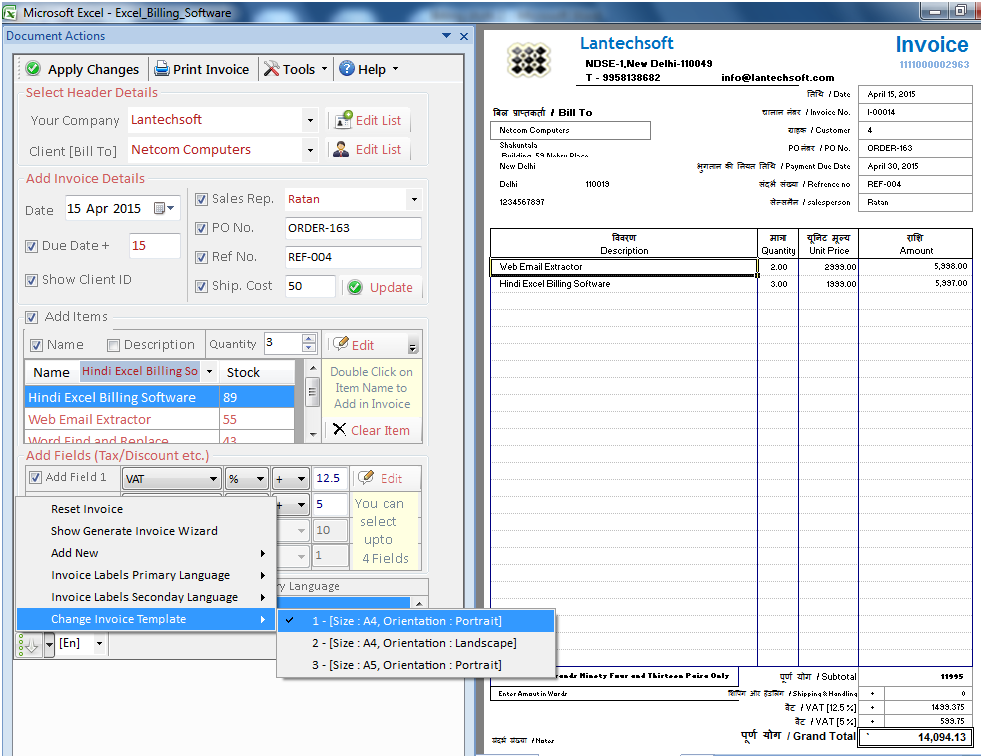Click the Print Invoice button label
The height and width of the screenshot is (756, 981).
coord(211,69)
